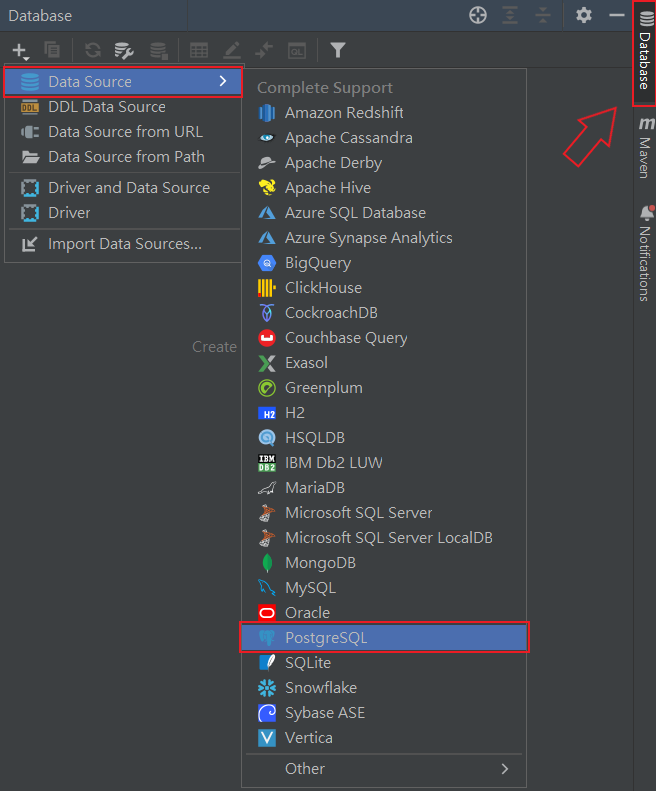The height and width of the screenshot is (791, 656).
Task: Expand the Data Source submenu
Action: pyautogui.click(x=123, y=81)
